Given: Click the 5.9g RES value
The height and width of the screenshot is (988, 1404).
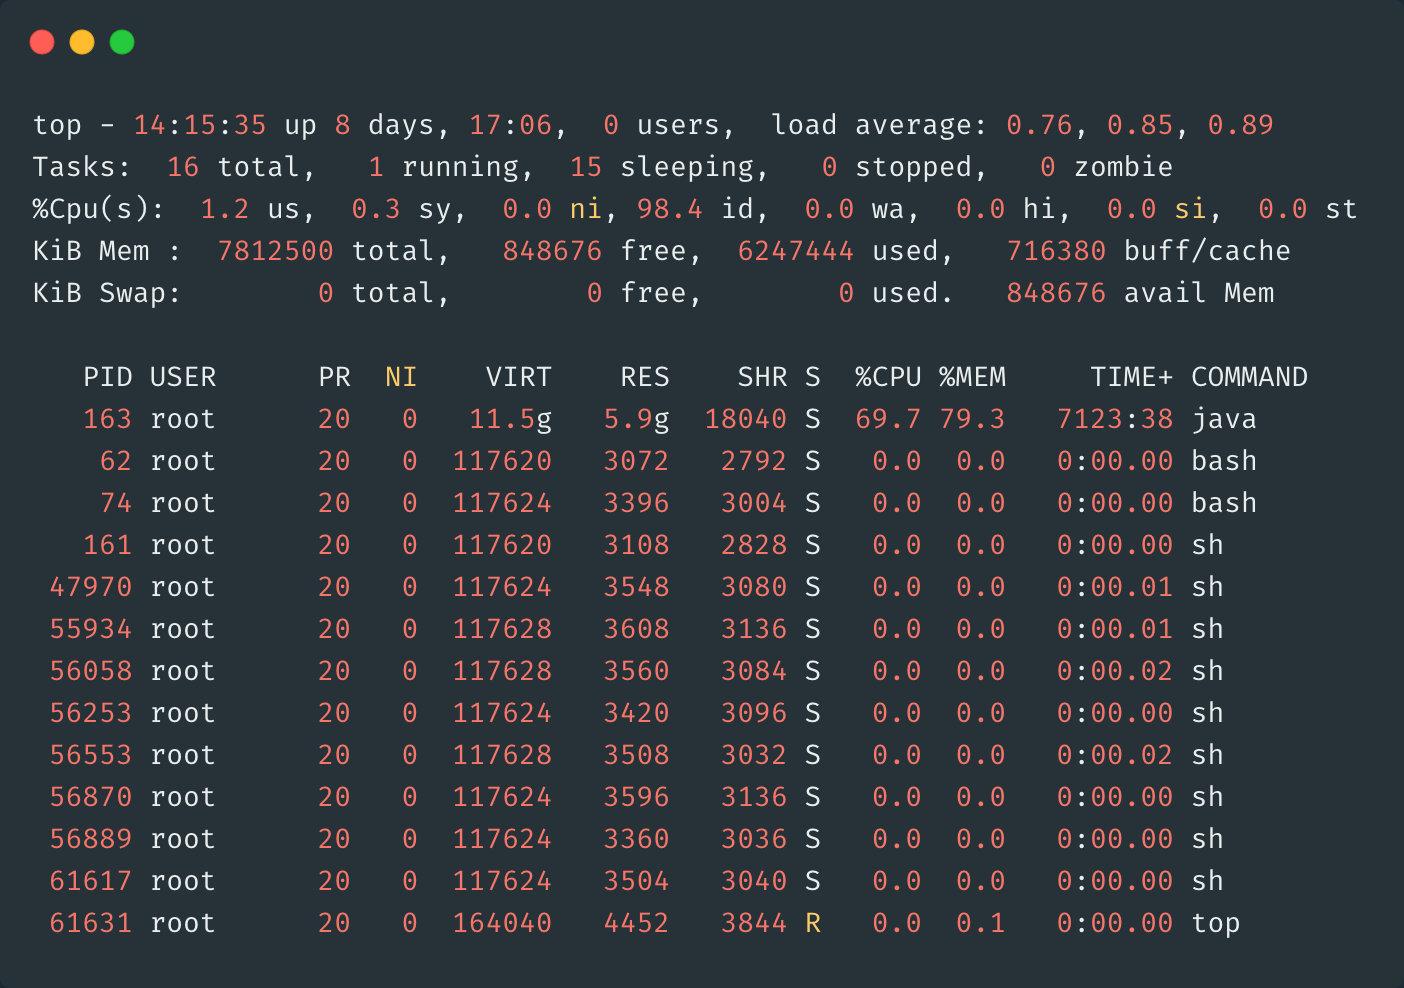Looking at the screenshot, I should pyautogui.click(x=637, y=419).
